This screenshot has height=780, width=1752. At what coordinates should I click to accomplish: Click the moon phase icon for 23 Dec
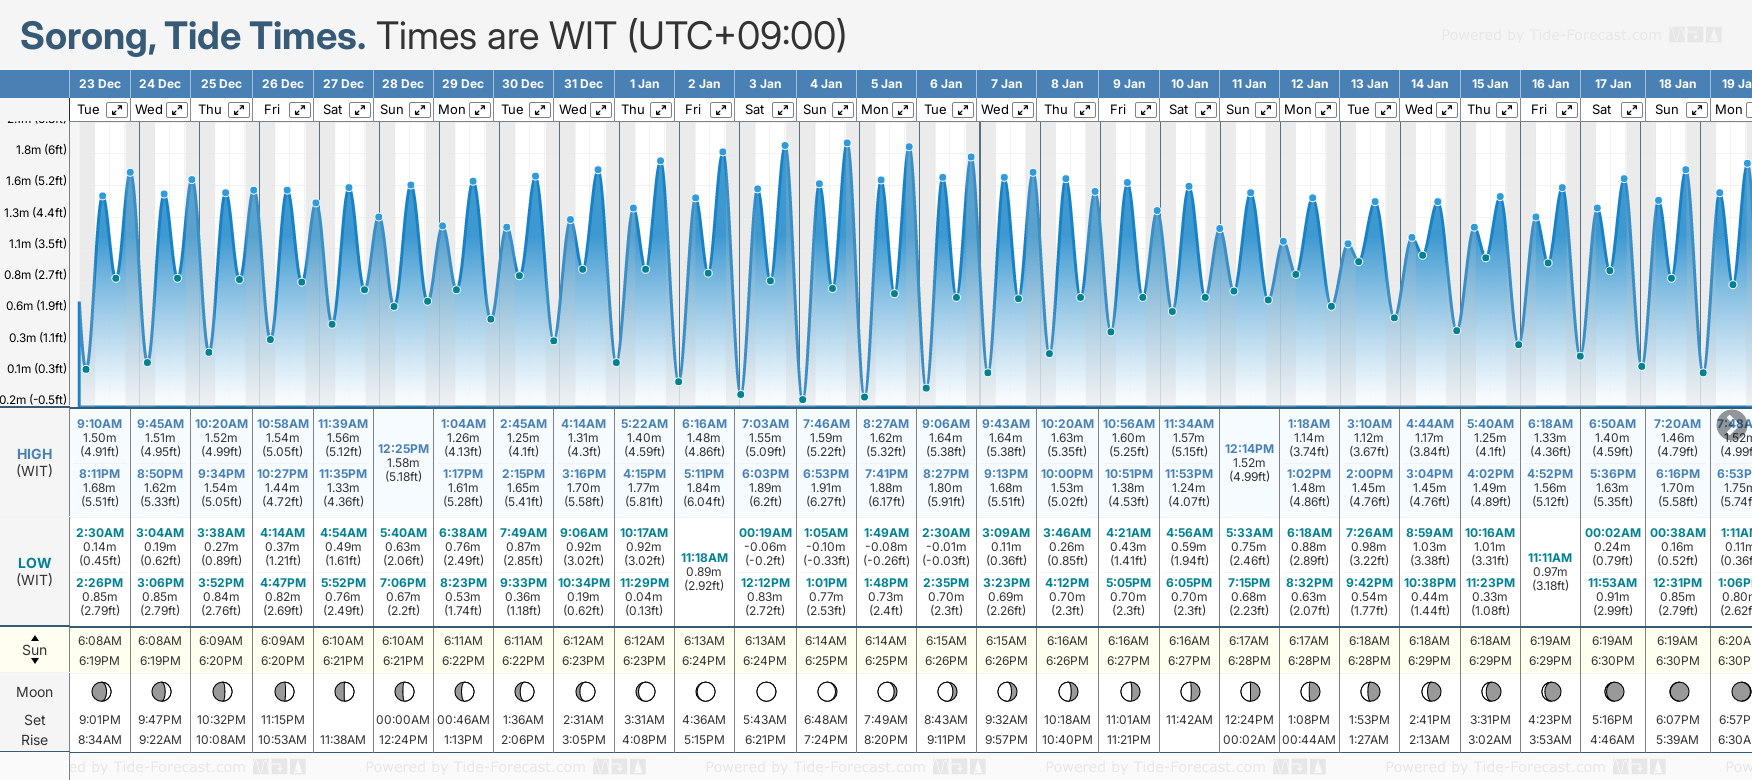[x=100, y=691]
